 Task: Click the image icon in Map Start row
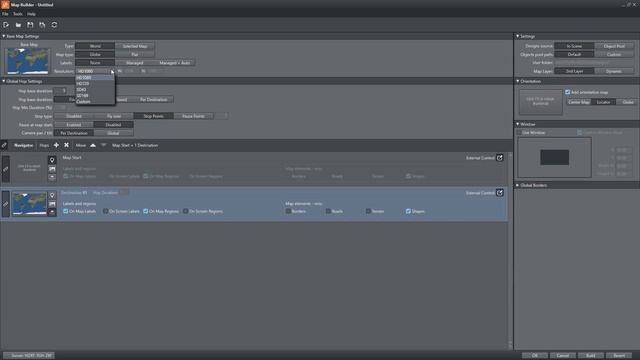[52, 169]
